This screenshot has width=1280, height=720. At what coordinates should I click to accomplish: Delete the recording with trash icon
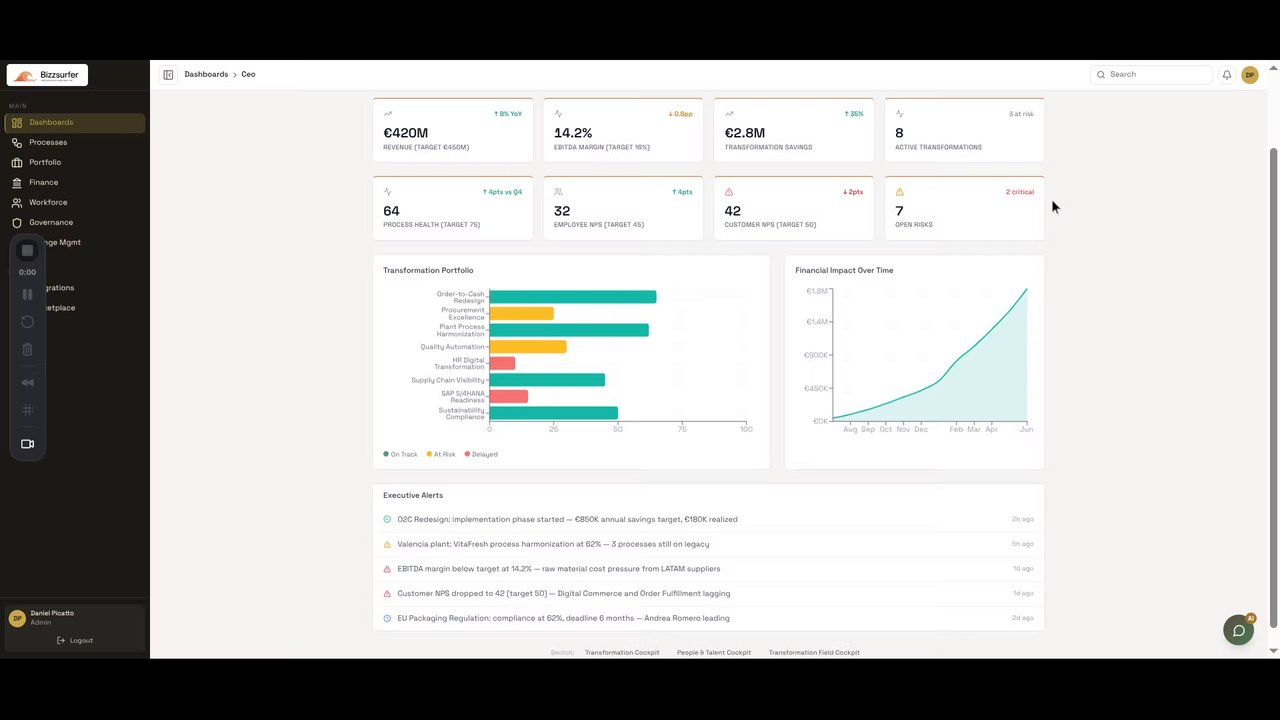click(x=28, y=349)
